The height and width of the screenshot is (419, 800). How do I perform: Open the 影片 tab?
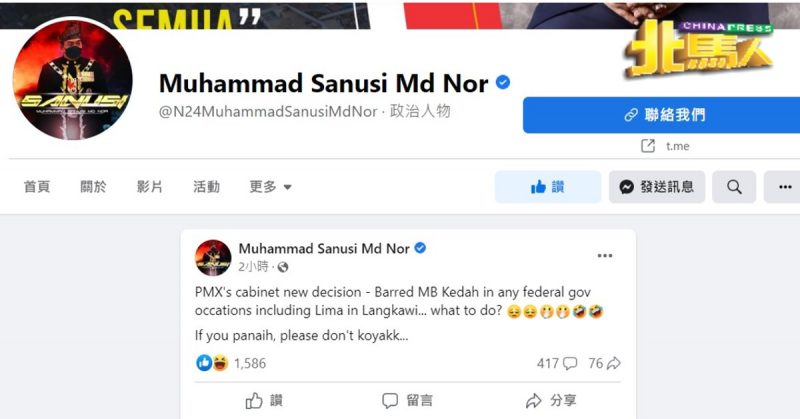click(x=149, y=187)
